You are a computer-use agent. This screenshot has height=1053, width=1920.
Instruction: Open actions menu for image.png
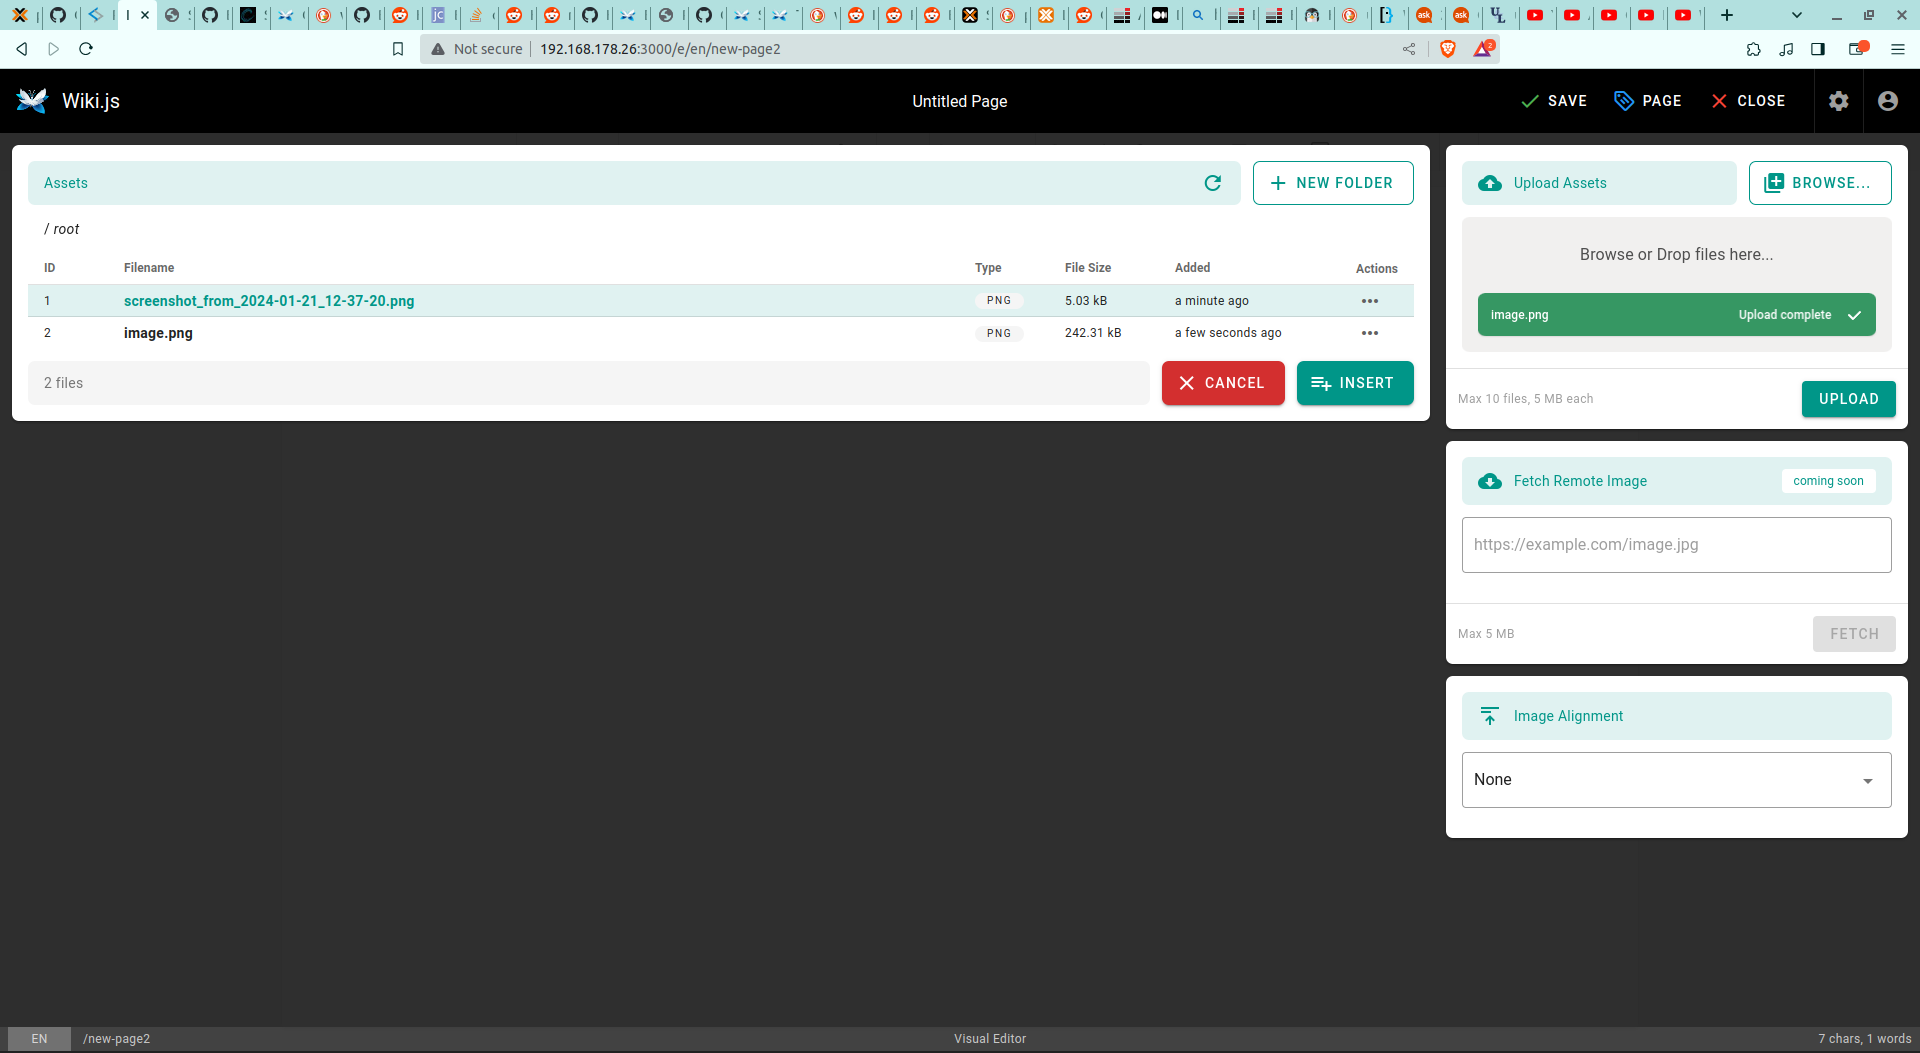pyautogui.click(x=1369, y=333)
